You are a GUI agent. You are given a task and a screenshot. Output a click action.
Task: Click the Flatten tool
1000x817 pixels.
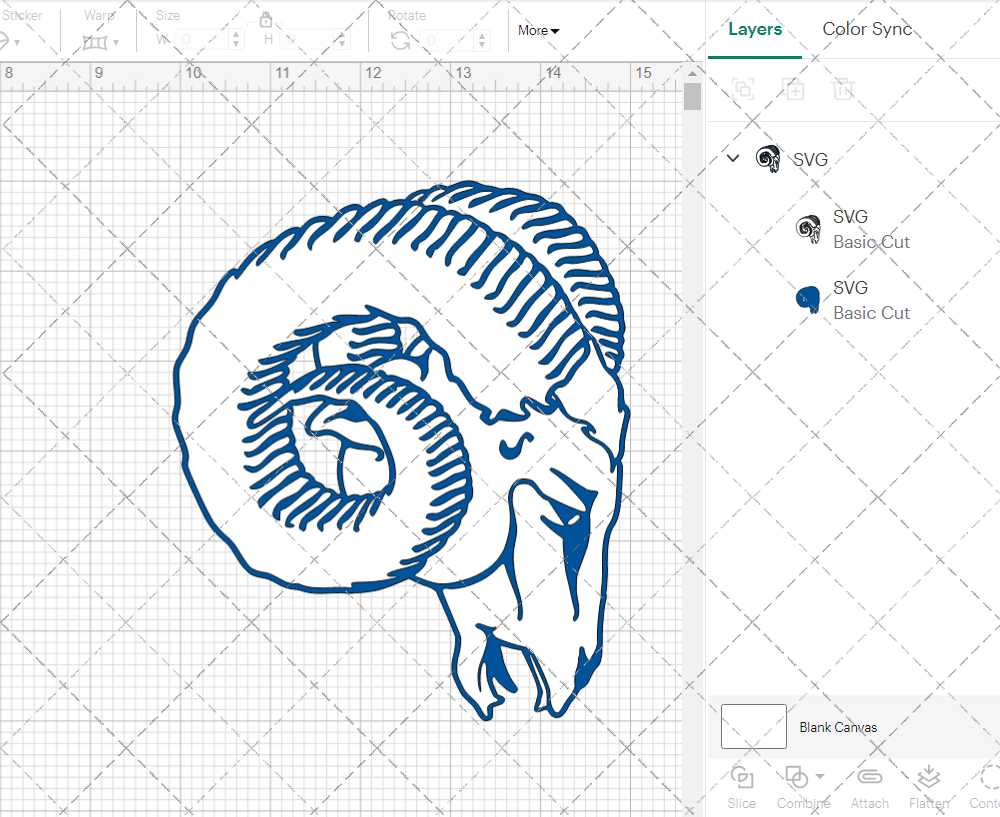pos(929,787)
